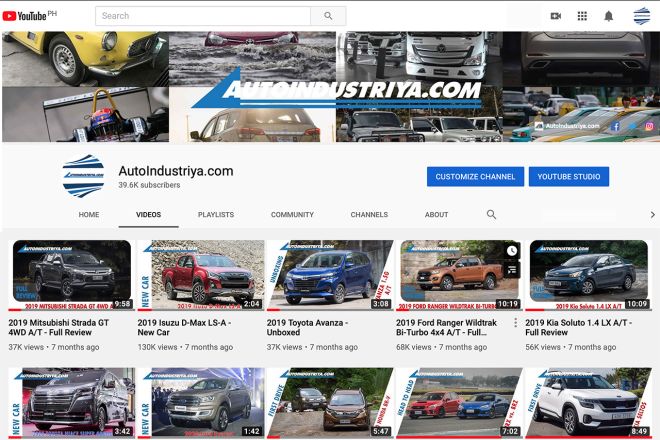The width and height of the screenshot is (660, 440).
Task: Switch to the PLAYLISTS tab
Action: coord(216,214)
